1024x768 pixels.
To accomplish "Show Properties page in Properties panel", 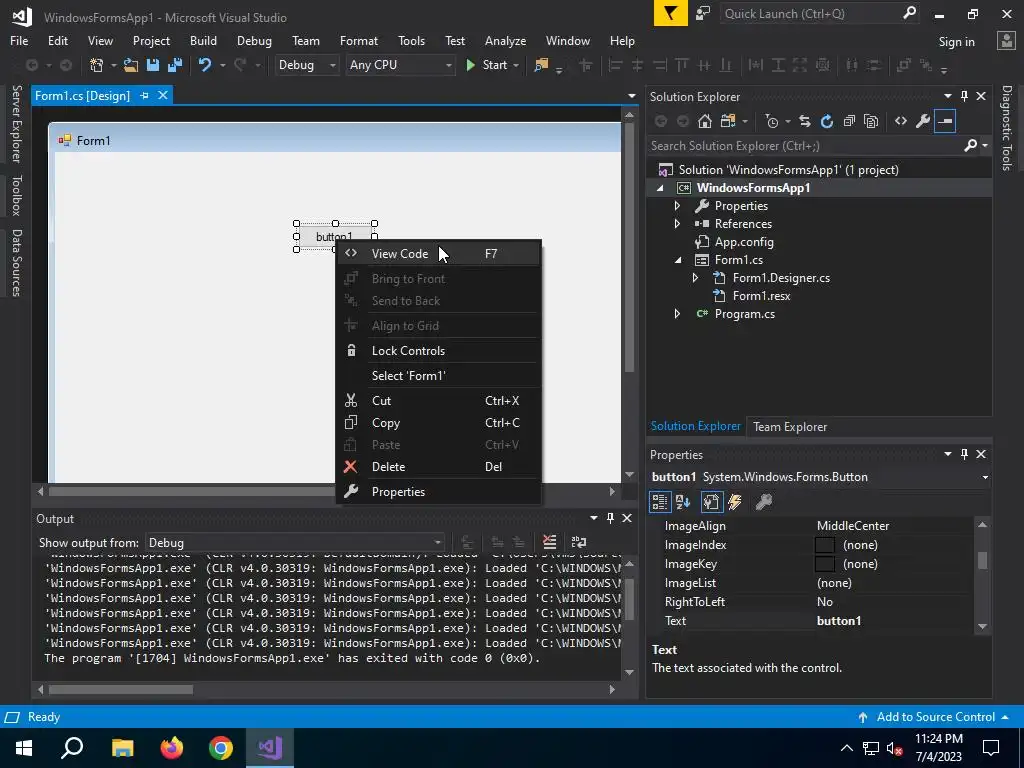I will 711,502.
